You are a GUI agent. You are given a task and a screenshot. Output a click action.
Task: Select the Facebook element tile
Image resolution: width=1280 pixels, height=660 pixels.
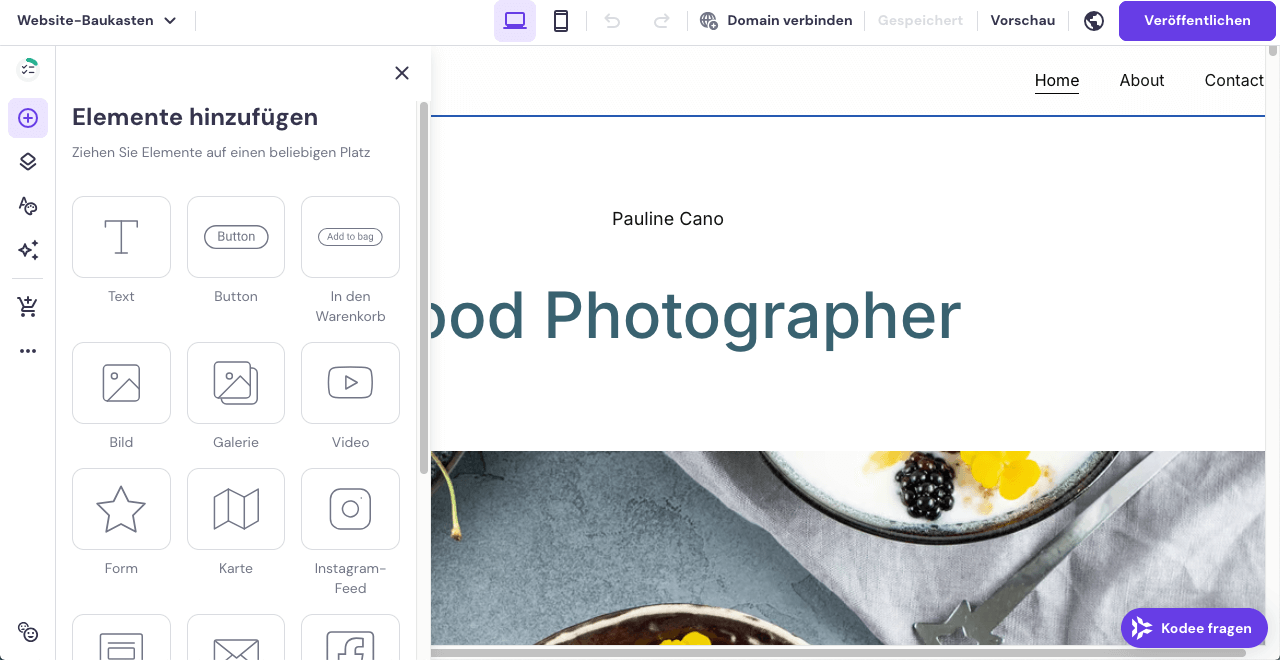350,637
